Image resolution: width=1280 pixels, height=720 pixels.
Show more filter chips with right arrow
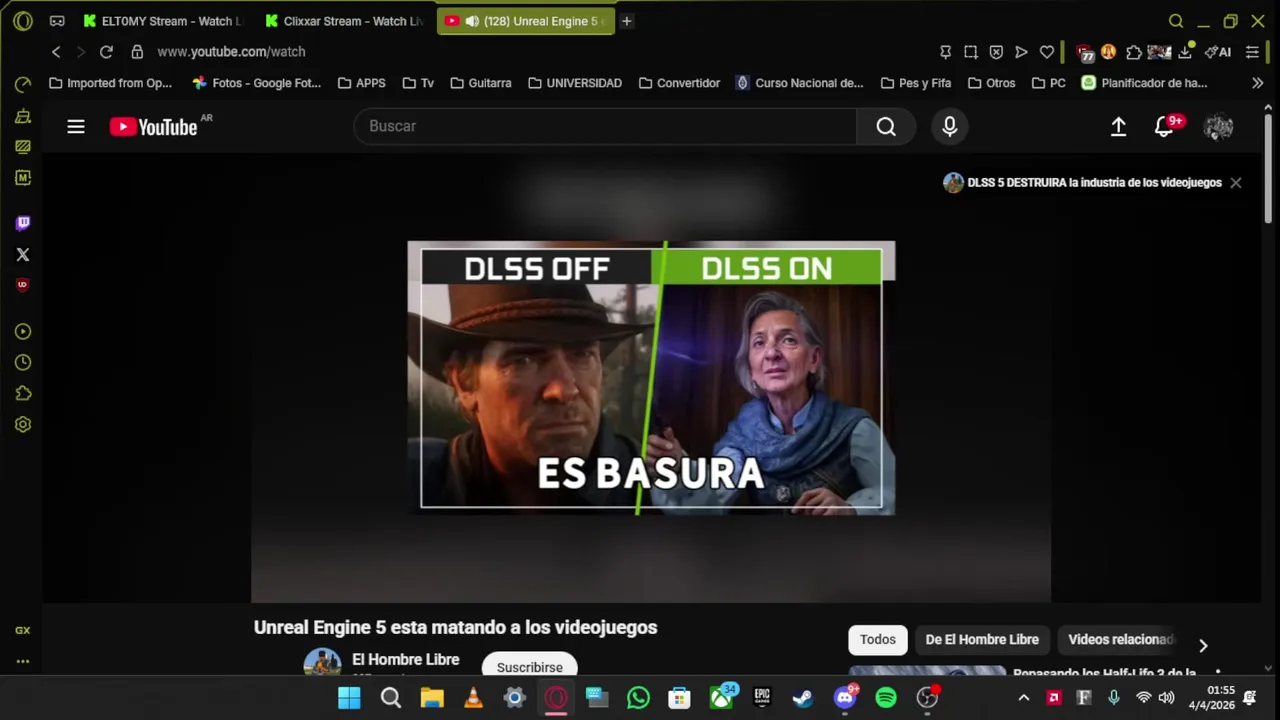(1203, 645)
